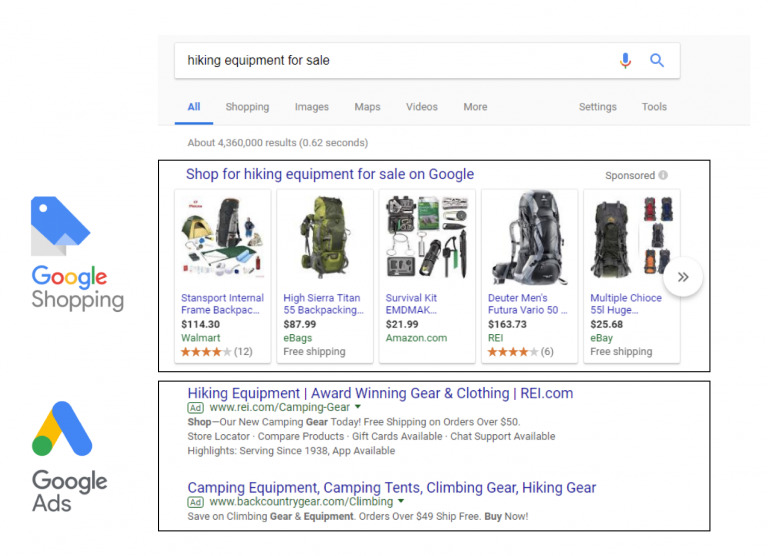The image size is (768, 556).
Task: Click About 4,360,000 results text
Action: tap(278, 143)
